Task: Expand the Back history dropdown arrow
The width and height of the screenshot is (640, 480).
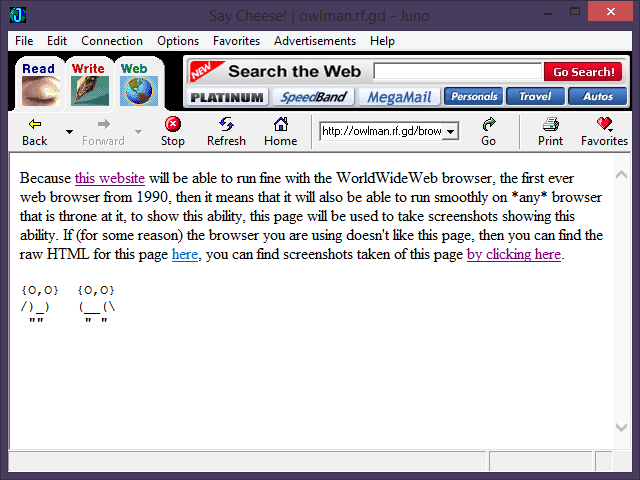Action: tap(69, 131)
